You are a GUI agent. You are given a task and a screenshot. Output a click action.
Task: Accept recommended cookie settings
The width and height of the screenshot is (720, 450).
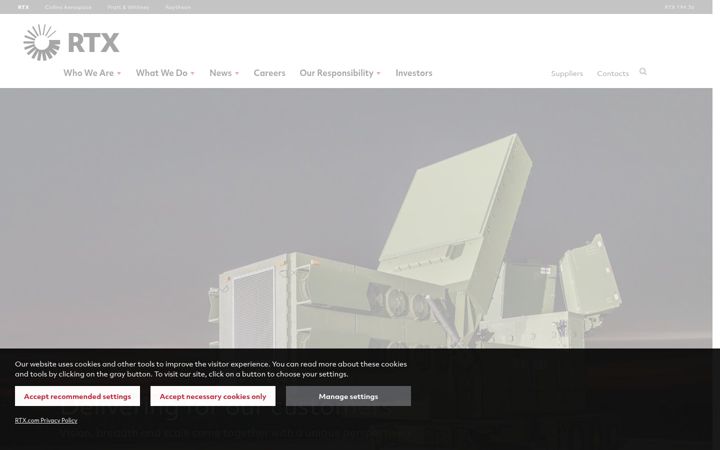(77, 396)
